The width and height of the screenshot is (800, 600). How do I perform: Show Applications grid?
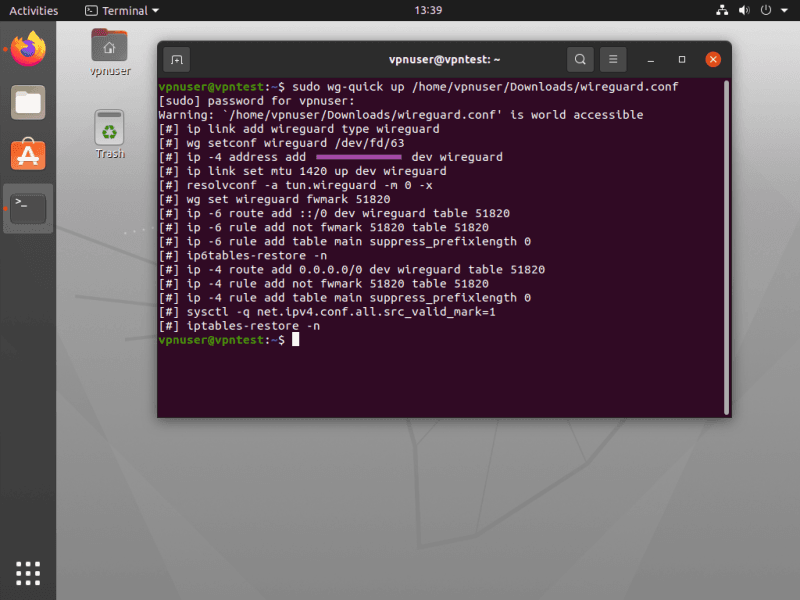click(x=28, y=572)
